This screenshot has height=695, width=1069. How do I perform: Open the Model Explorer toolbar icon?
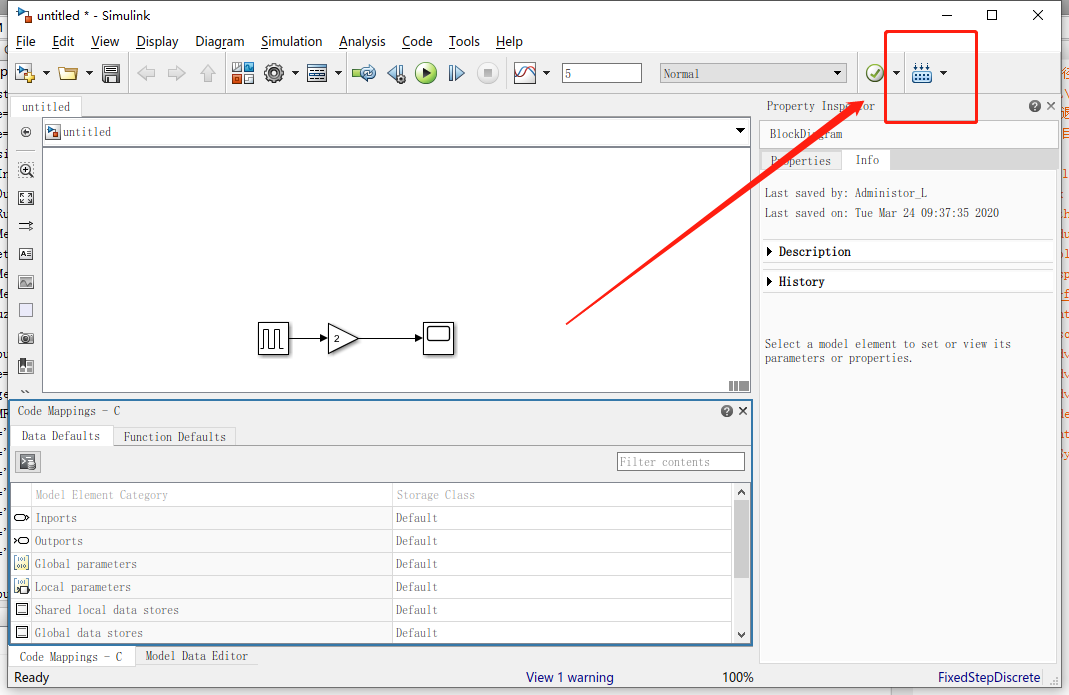[x=317, y=73]
